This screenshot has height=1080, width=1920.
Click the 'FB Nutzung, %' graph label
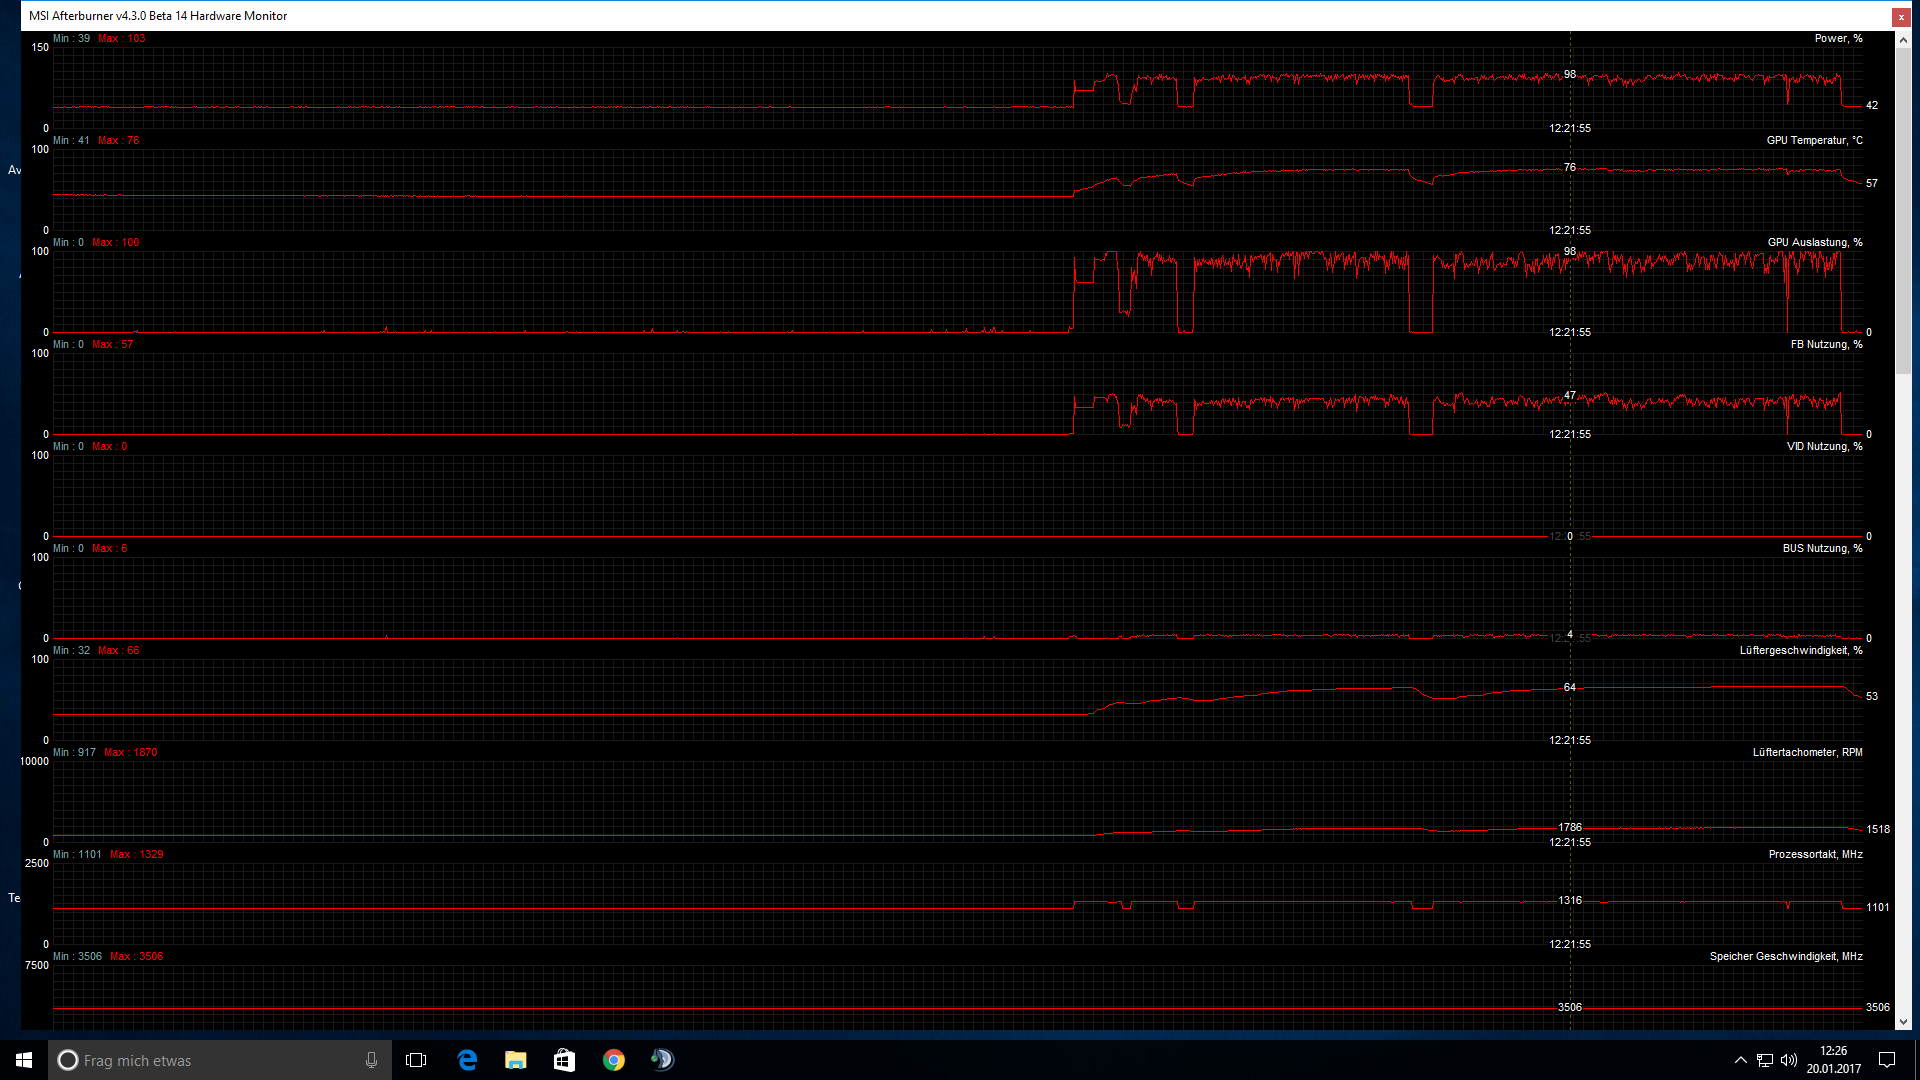point(1826,344)
